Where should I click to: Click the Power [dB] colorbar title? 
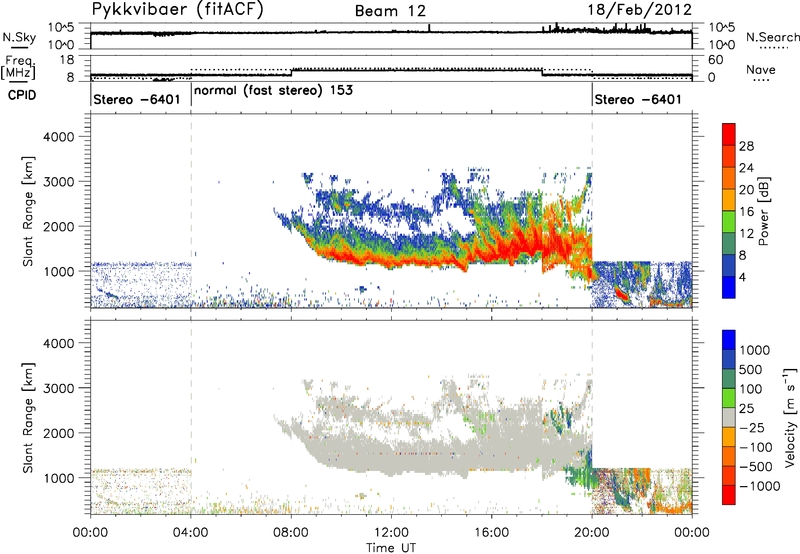[763, 211]
